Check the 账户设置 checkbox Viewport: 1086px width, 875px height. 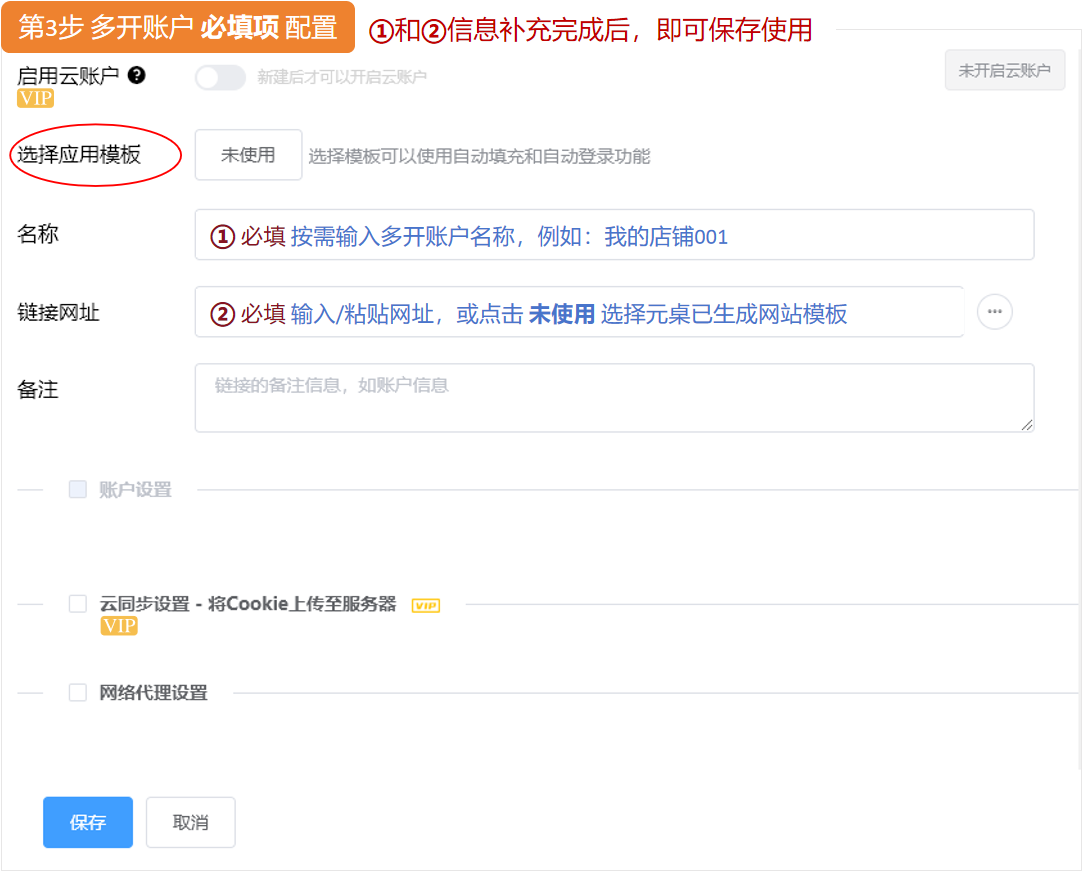[78, 489]
